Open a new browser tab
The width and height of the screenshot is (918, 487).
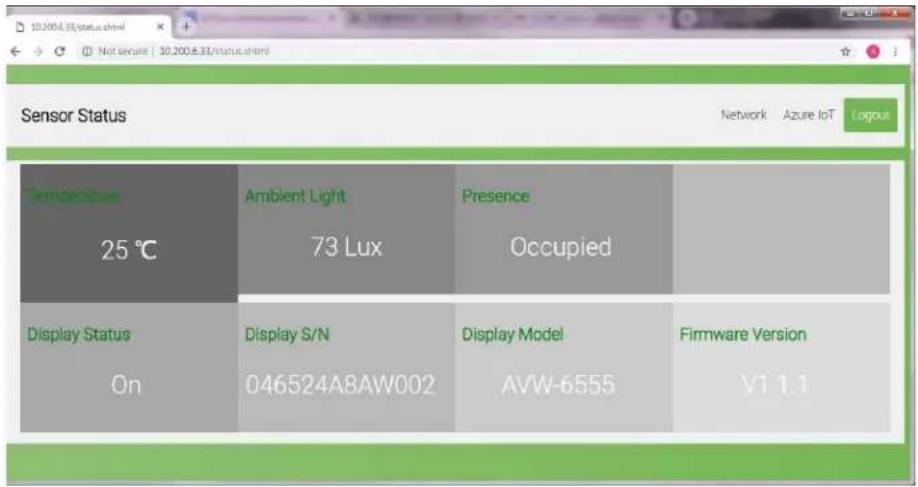point(187,26)
